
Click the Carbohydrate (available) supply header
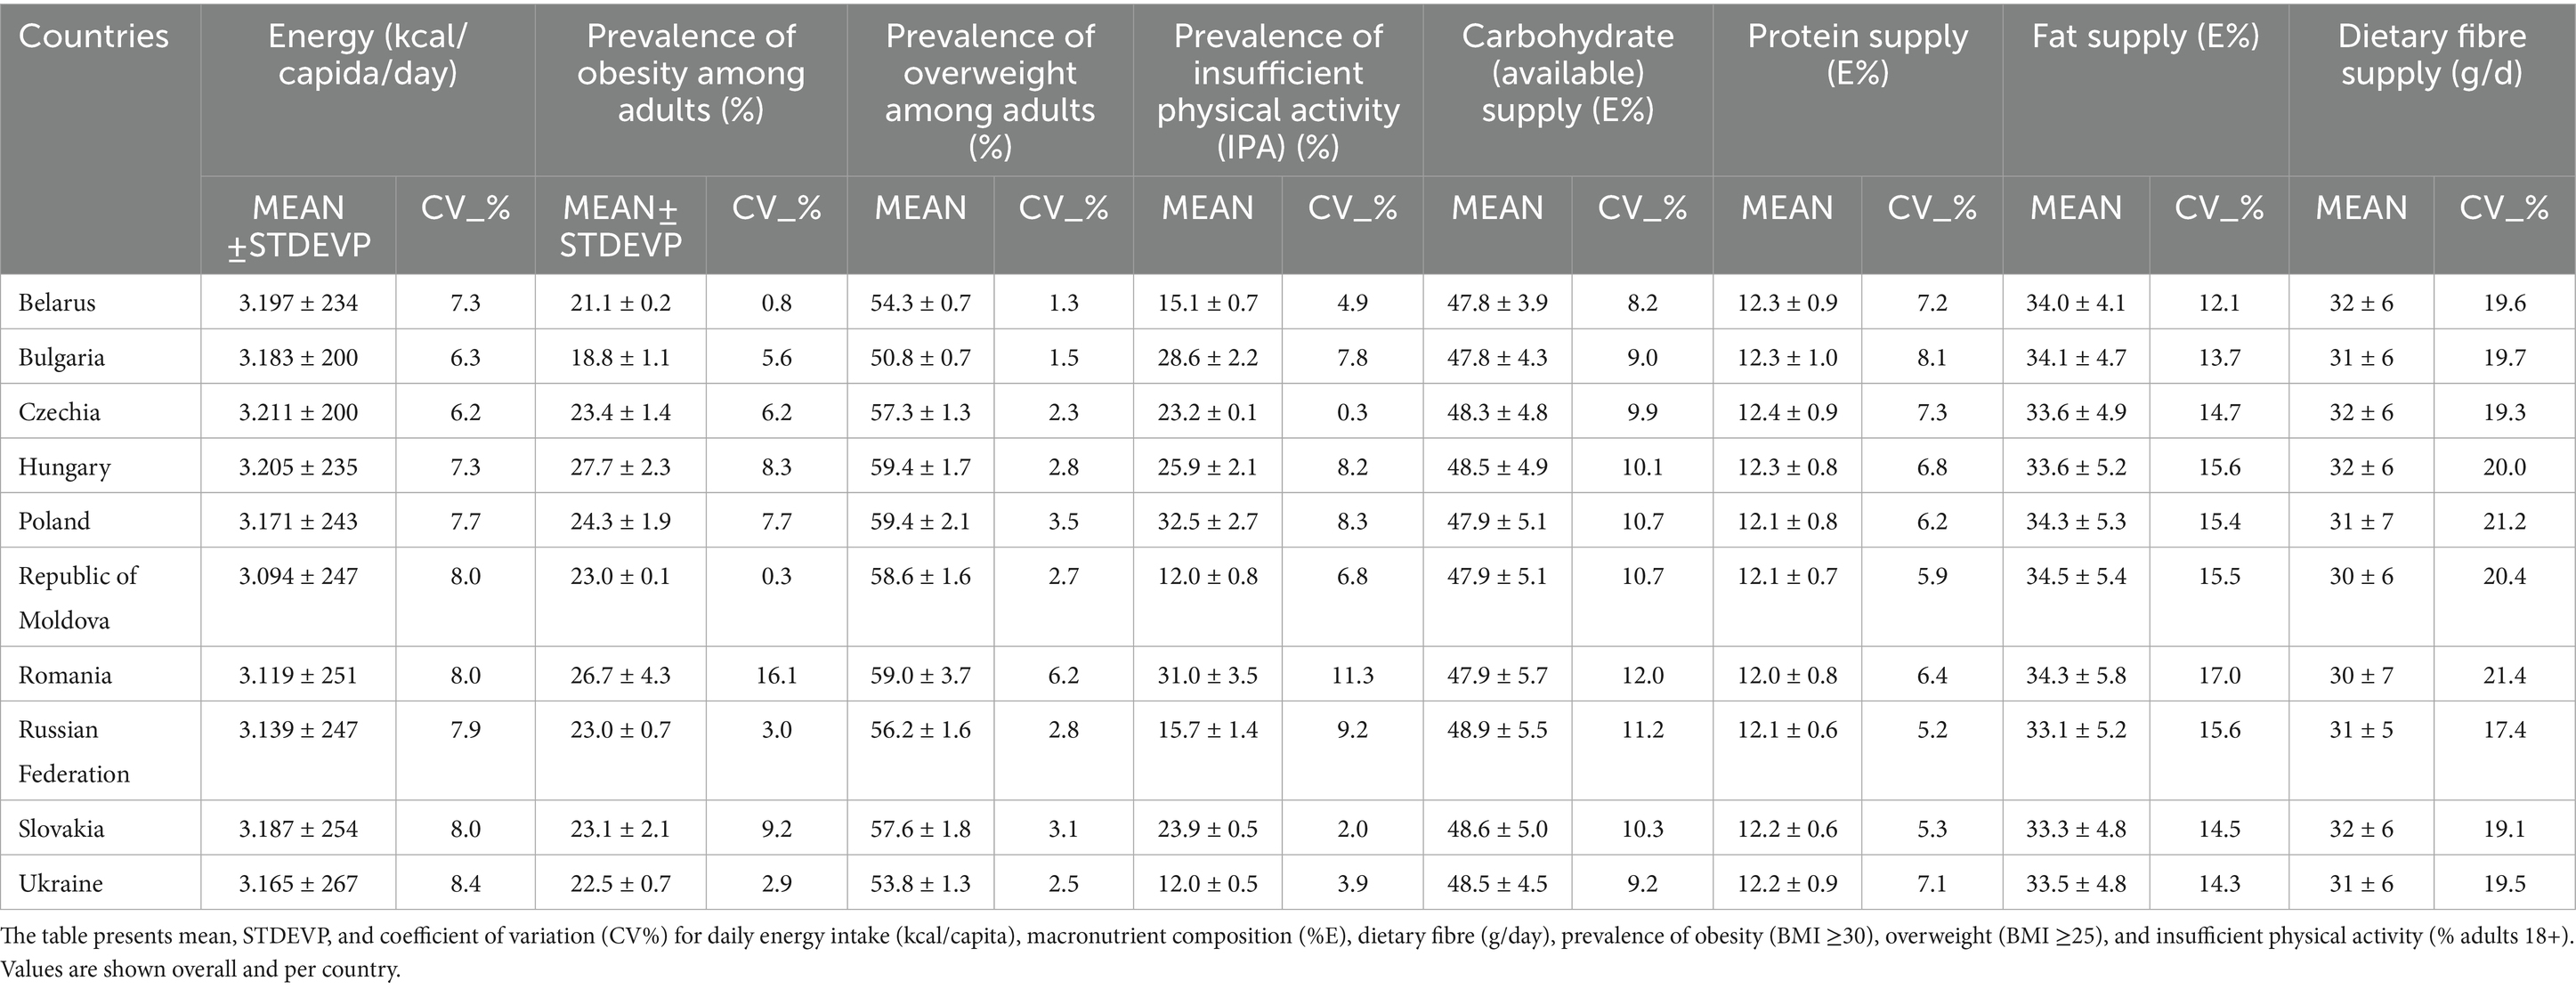coord(1567,73)
